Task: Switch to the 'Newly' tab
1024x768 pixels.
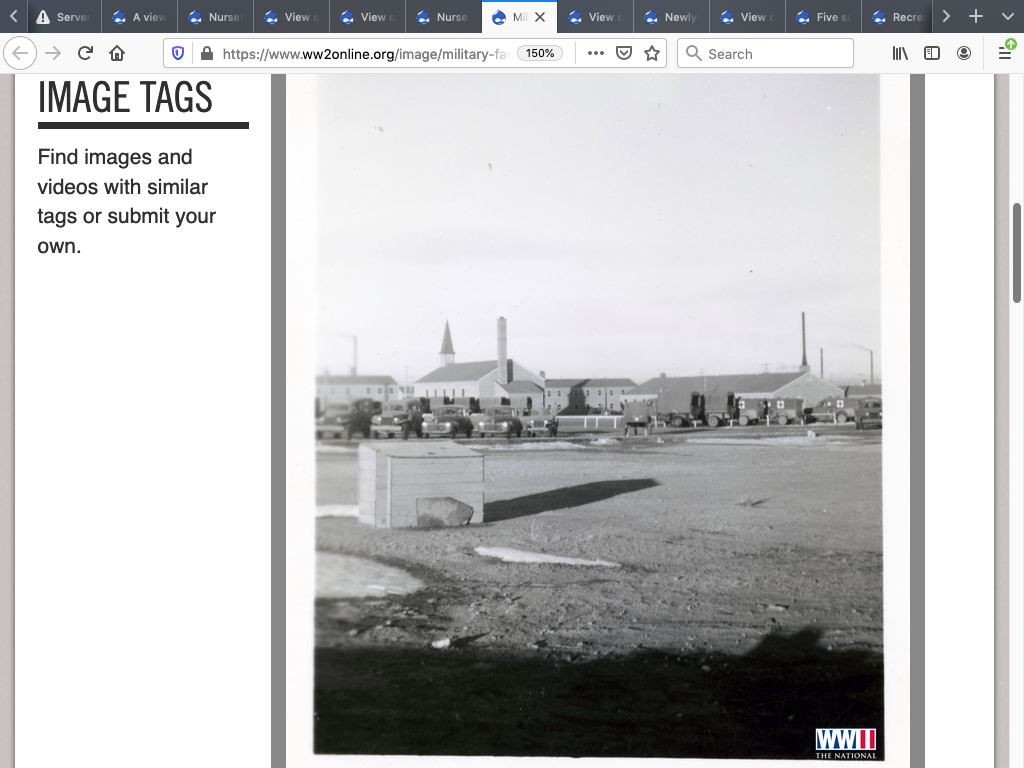Action: 672,17
